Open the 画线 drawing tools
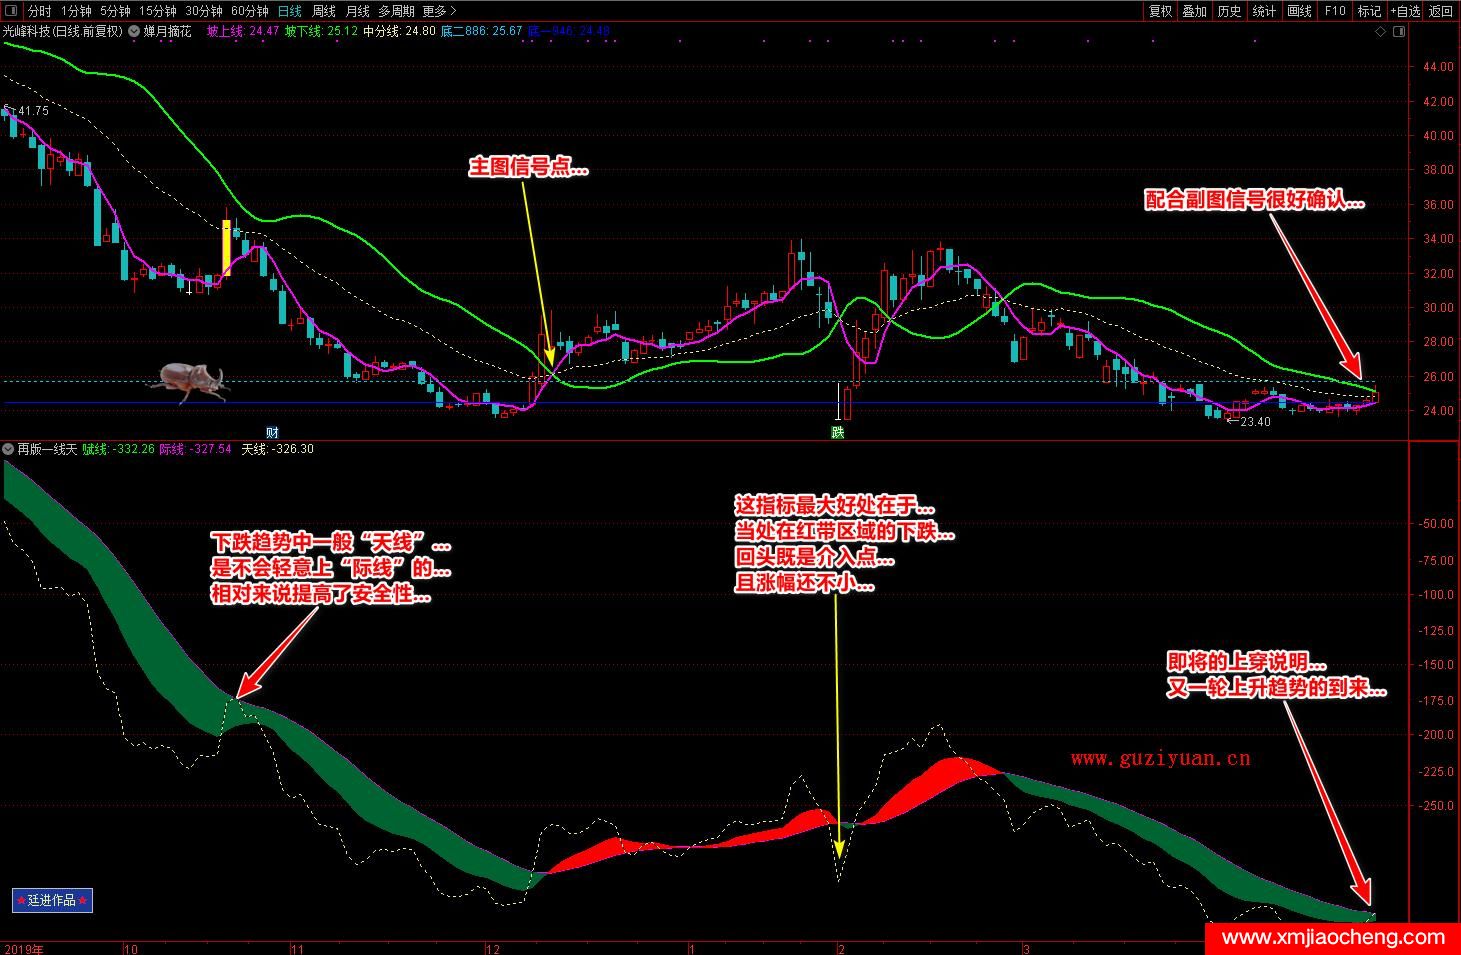 point(1299,11)
